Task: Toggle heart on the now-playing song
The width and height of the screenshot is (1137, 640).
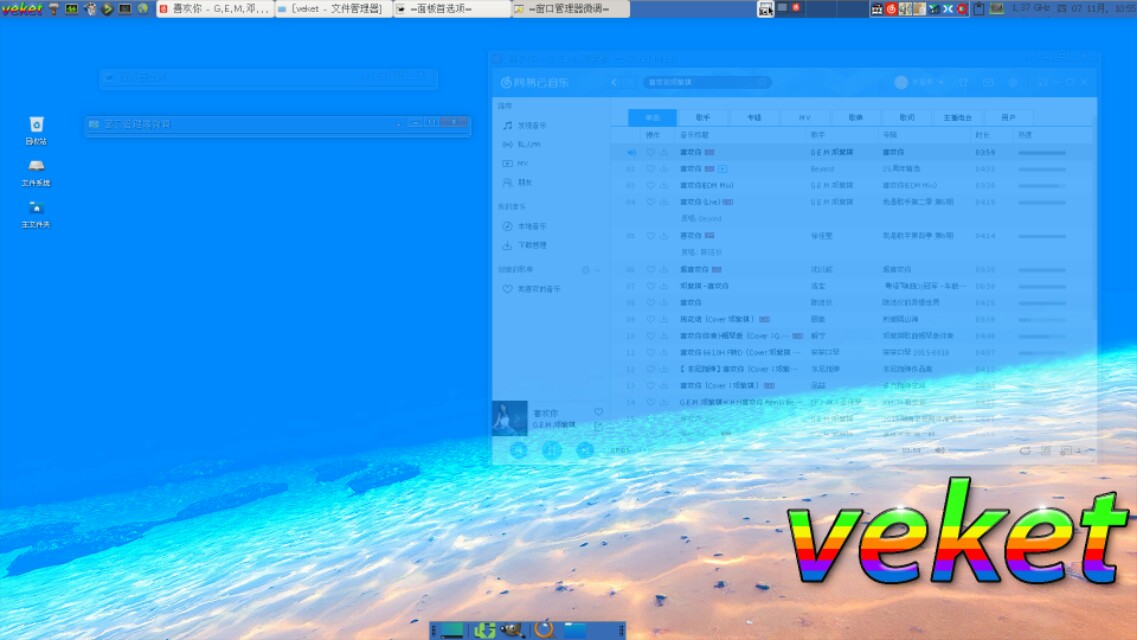Action: point(598,411)
